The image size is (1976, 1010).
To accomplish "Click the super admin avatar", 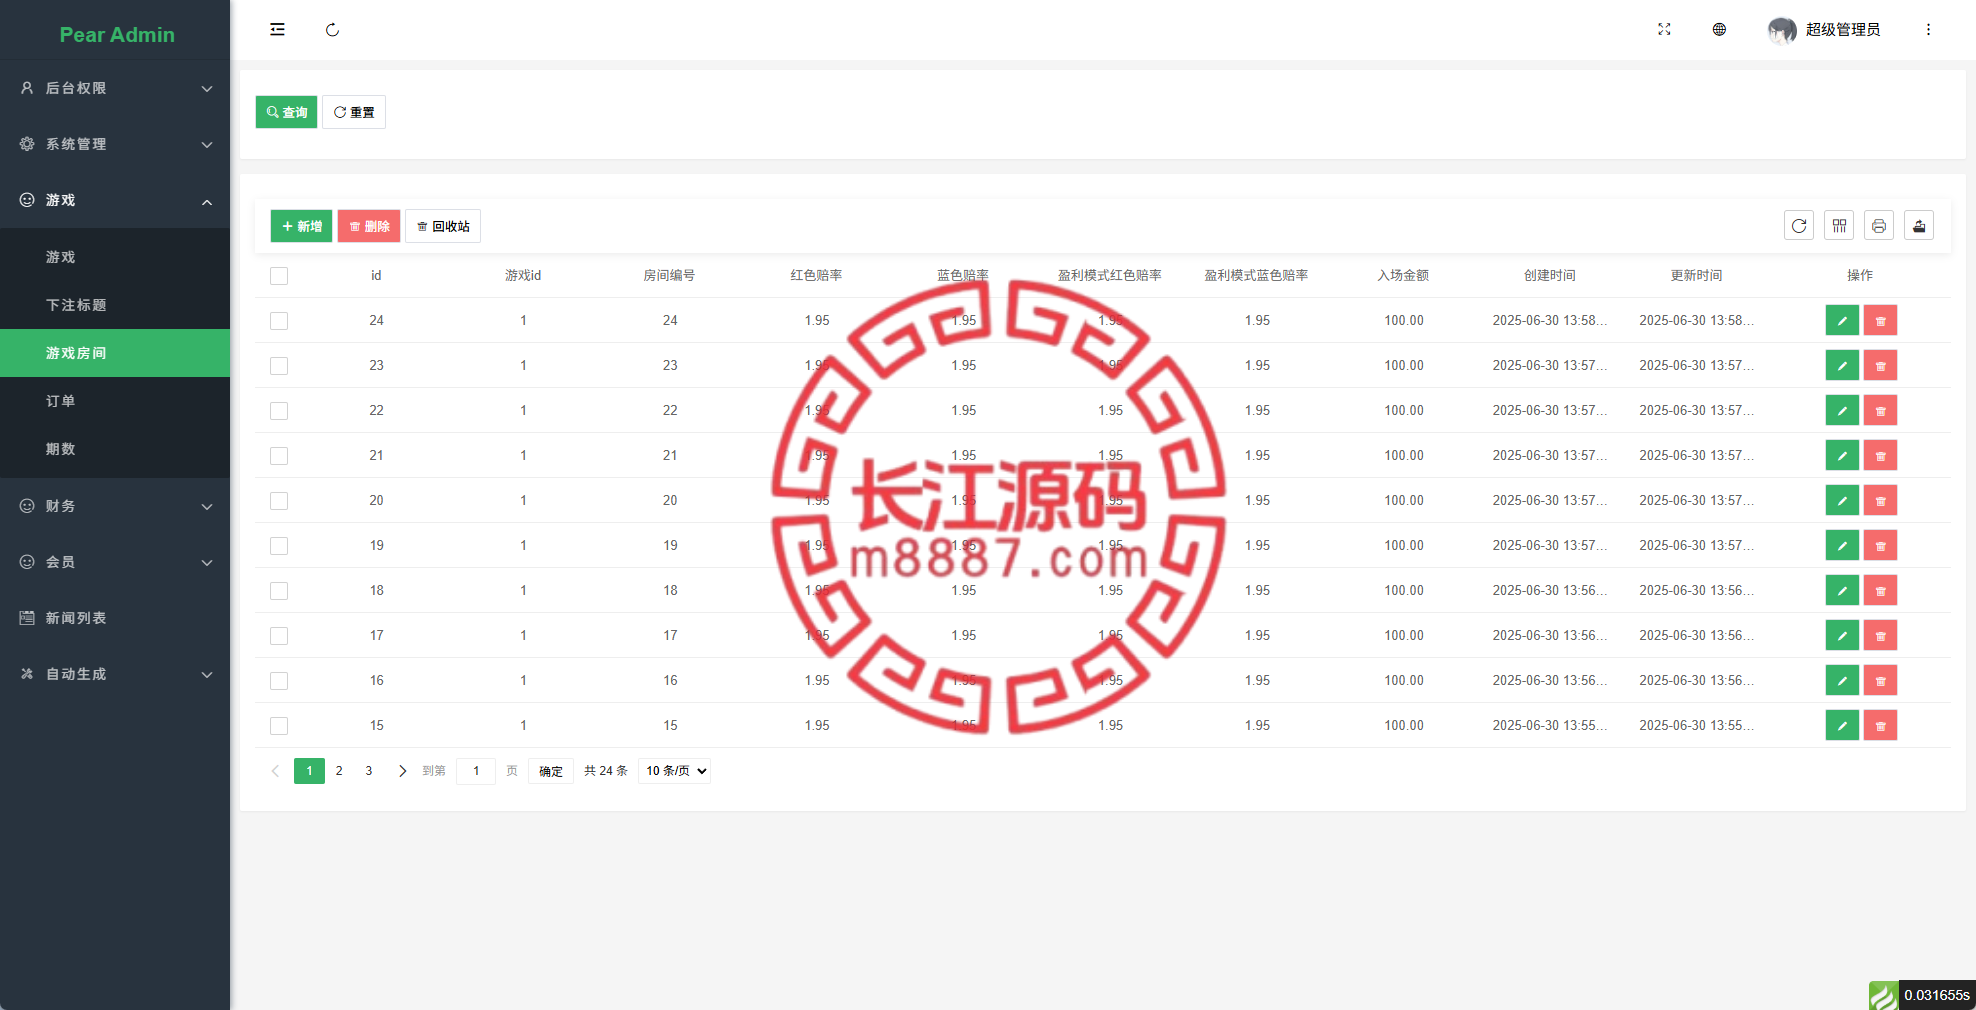I will tap(1782, 30).
